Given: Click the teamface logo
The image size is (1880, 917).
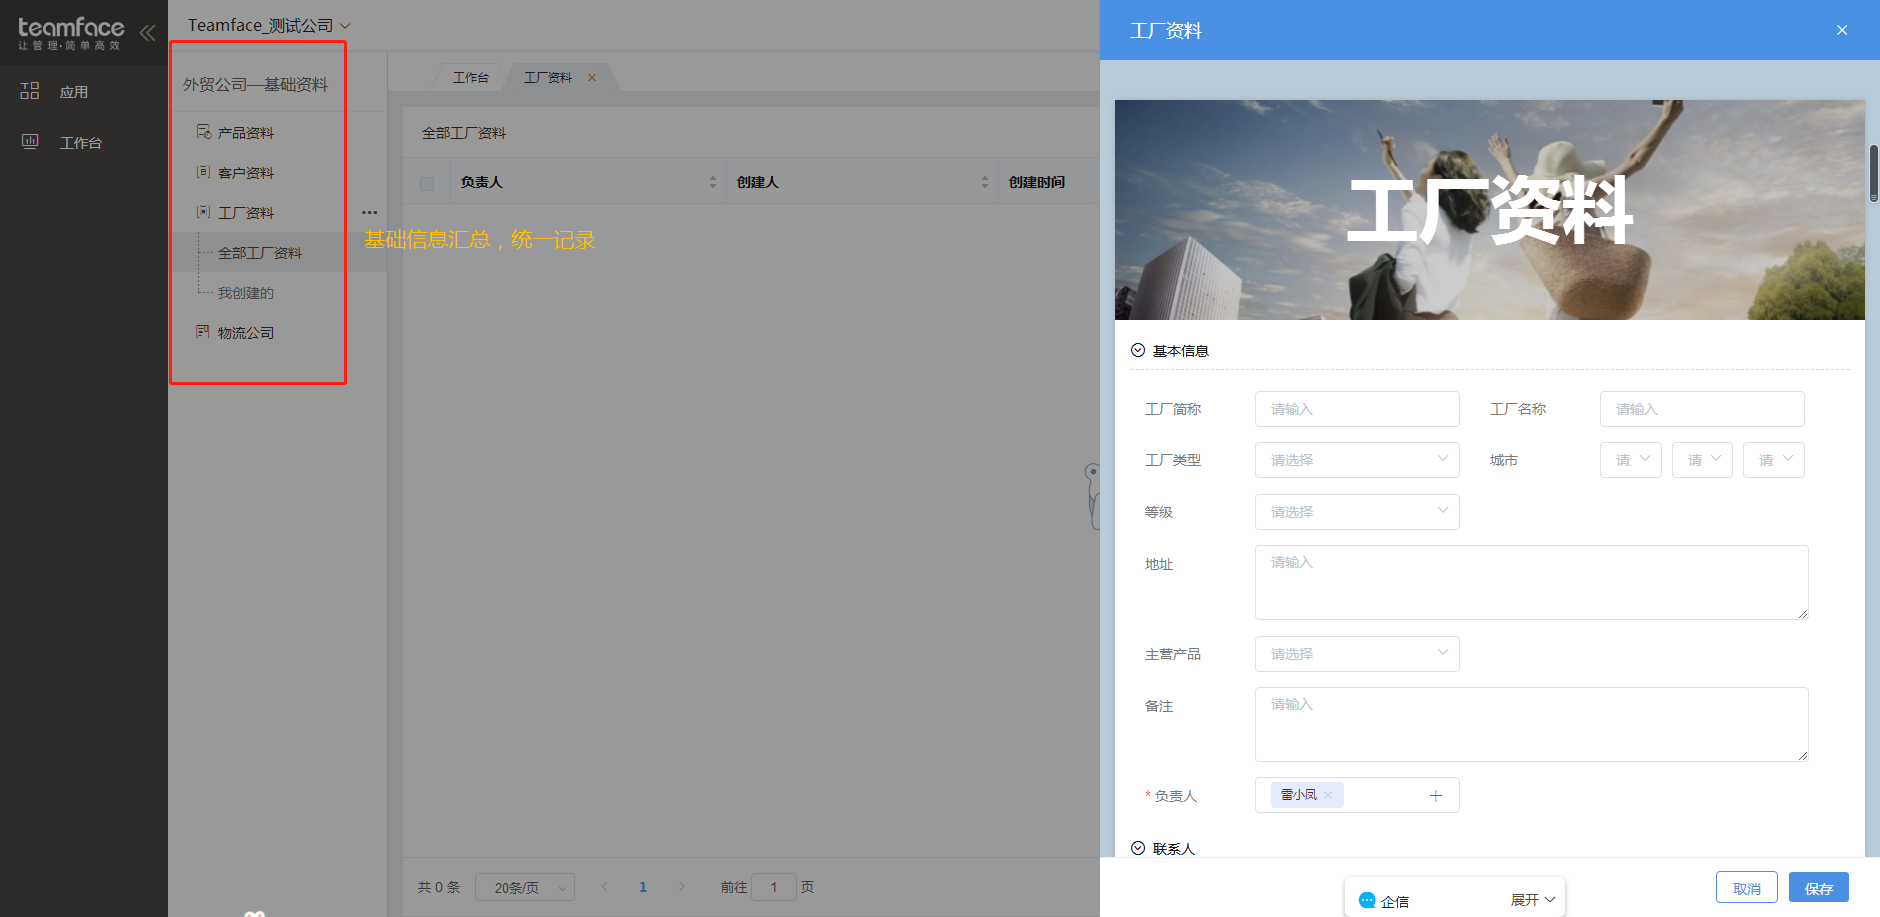Looking at the screenshot, I should click(71, 33).
